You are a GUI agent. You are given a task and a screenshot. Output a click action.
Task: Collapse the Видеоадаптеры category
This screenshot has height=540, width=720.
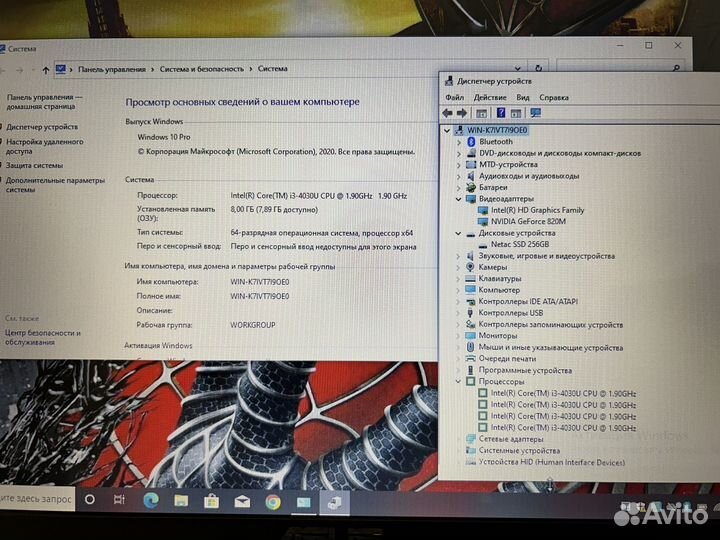[x=458, y=199]
